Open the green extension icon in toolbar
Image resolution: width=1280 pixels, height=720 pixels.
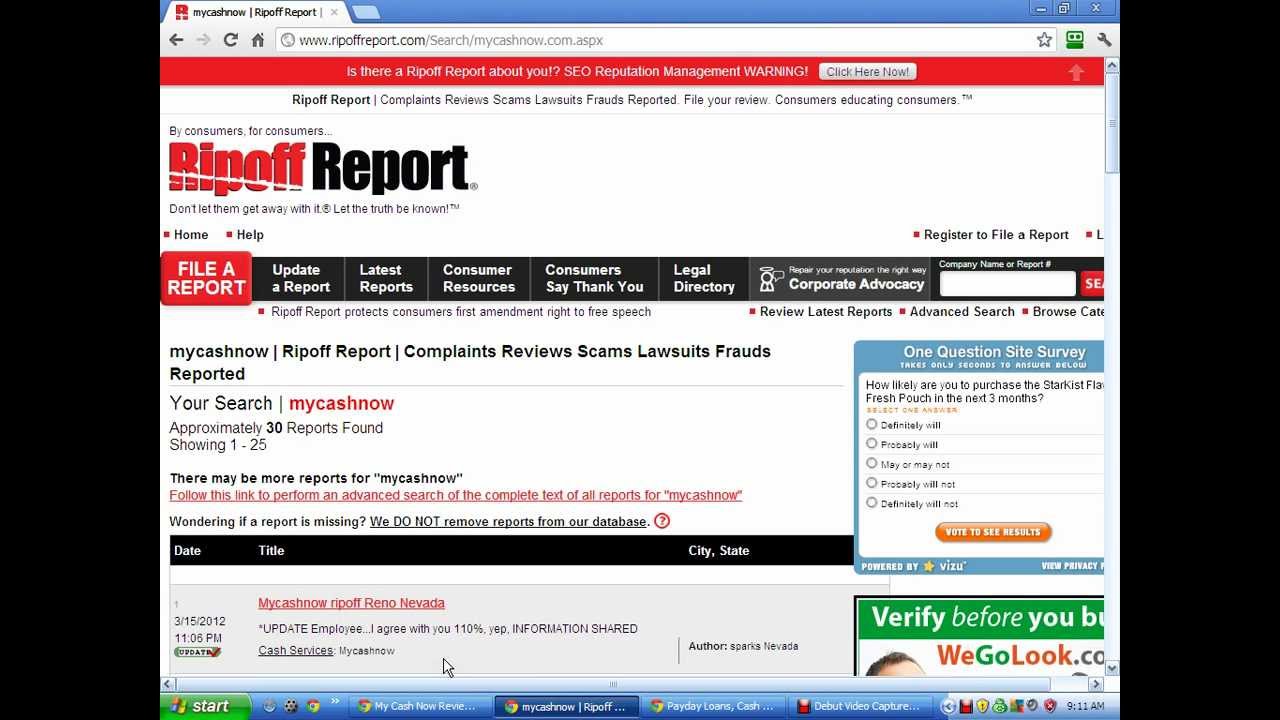[x=1075, y=40]
